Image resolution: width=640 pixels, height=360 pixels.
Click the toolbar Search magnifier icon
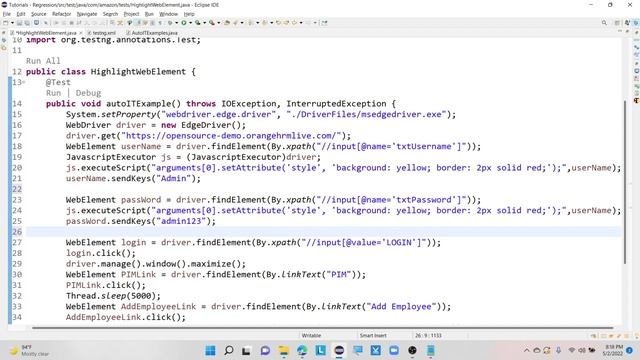click(x=604, y=23)
